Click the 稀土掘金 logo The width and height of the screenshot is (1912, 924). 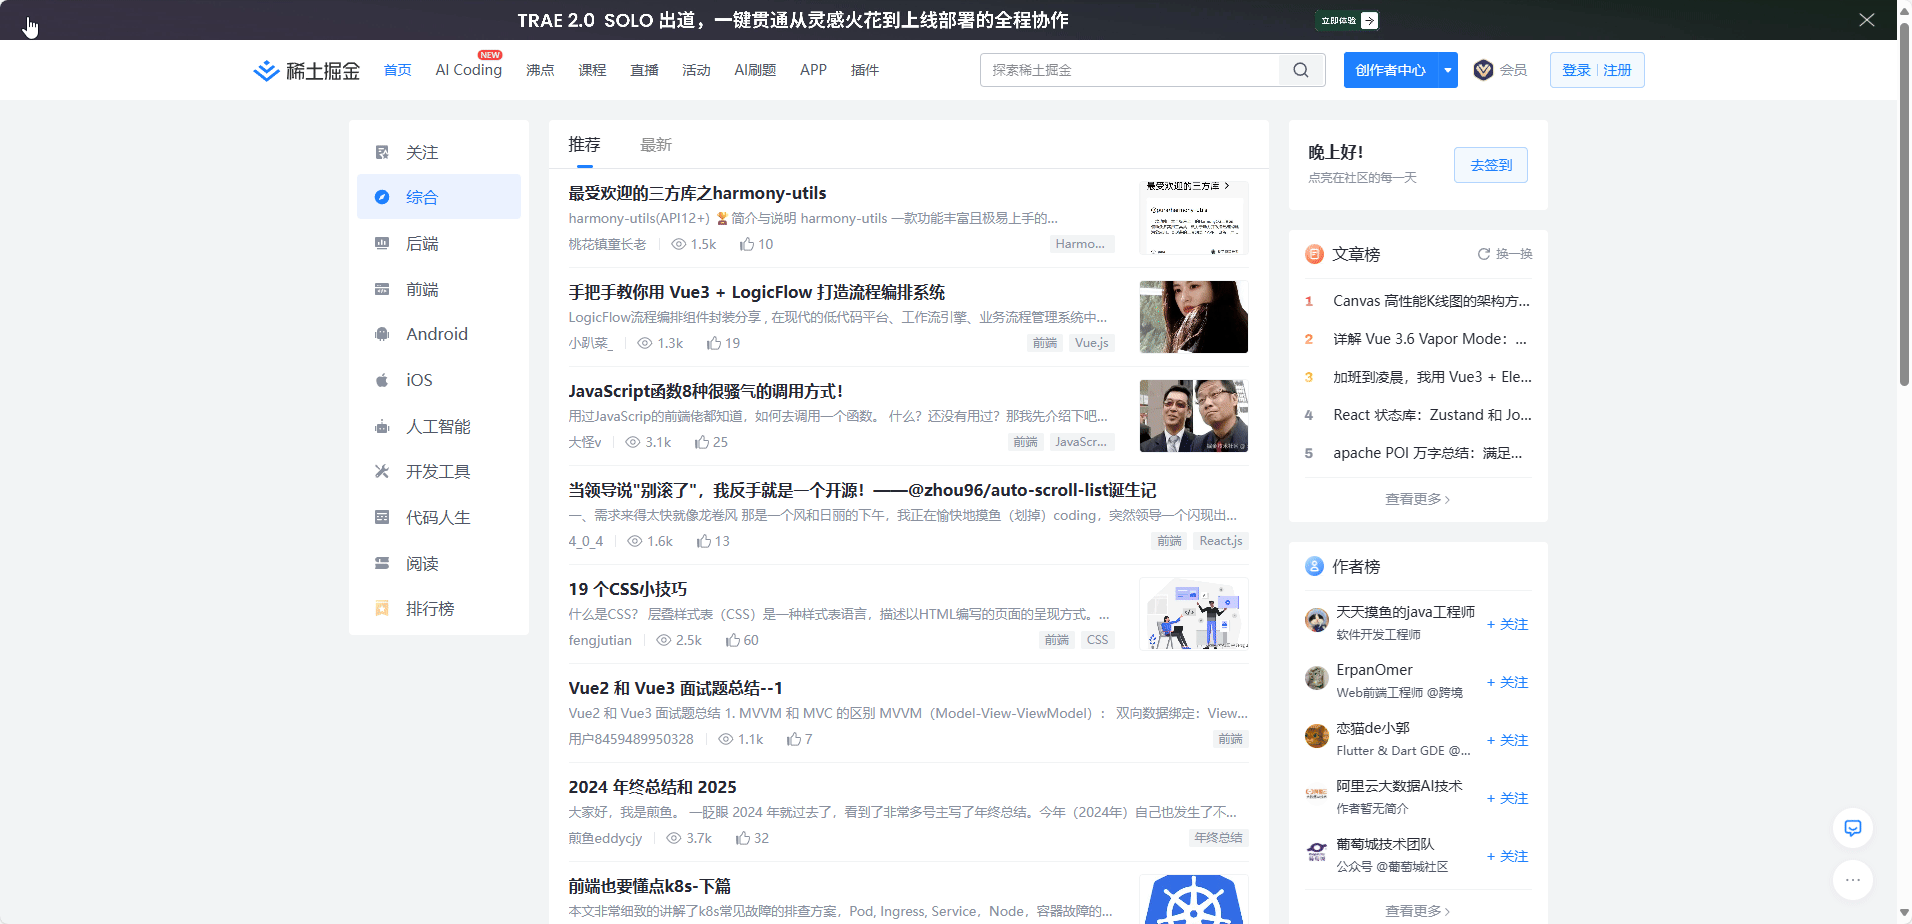tap(306, 70)
